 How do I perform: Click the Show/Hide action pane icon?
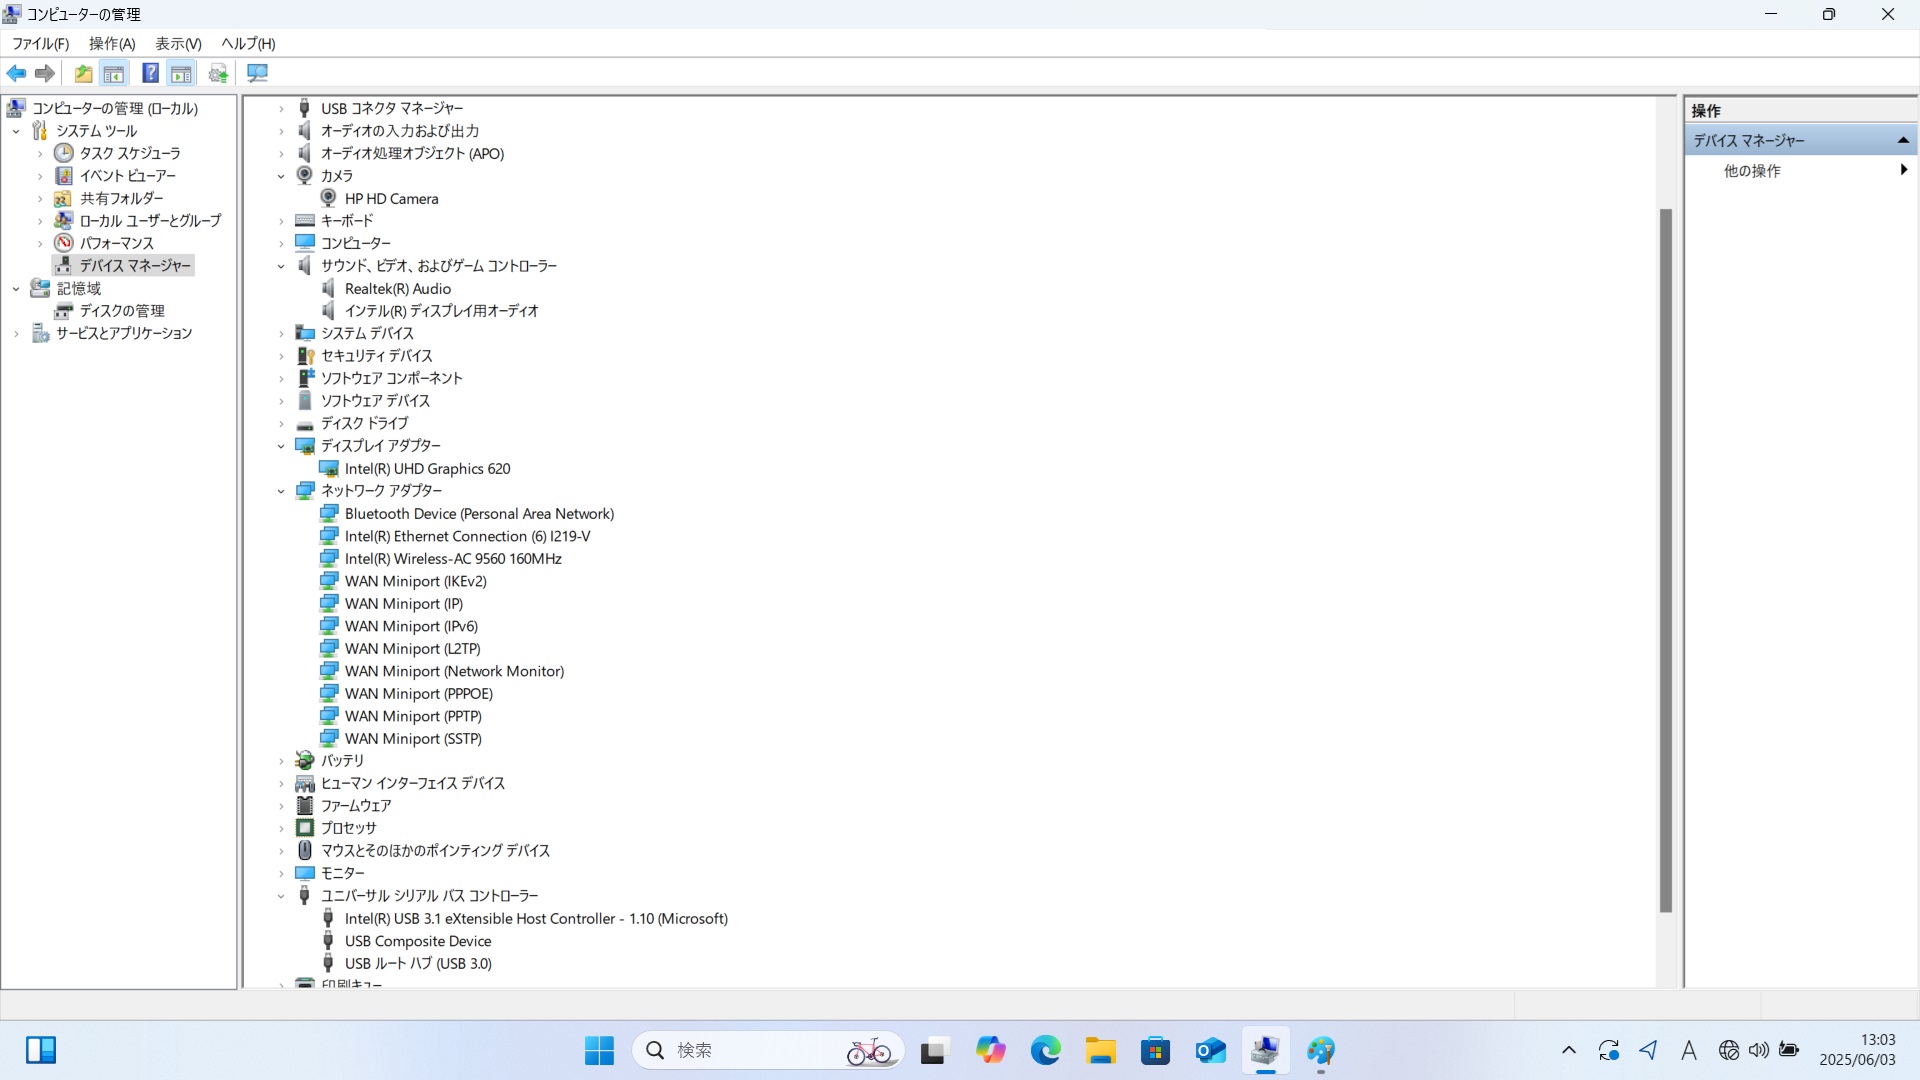tap(181, 73)
